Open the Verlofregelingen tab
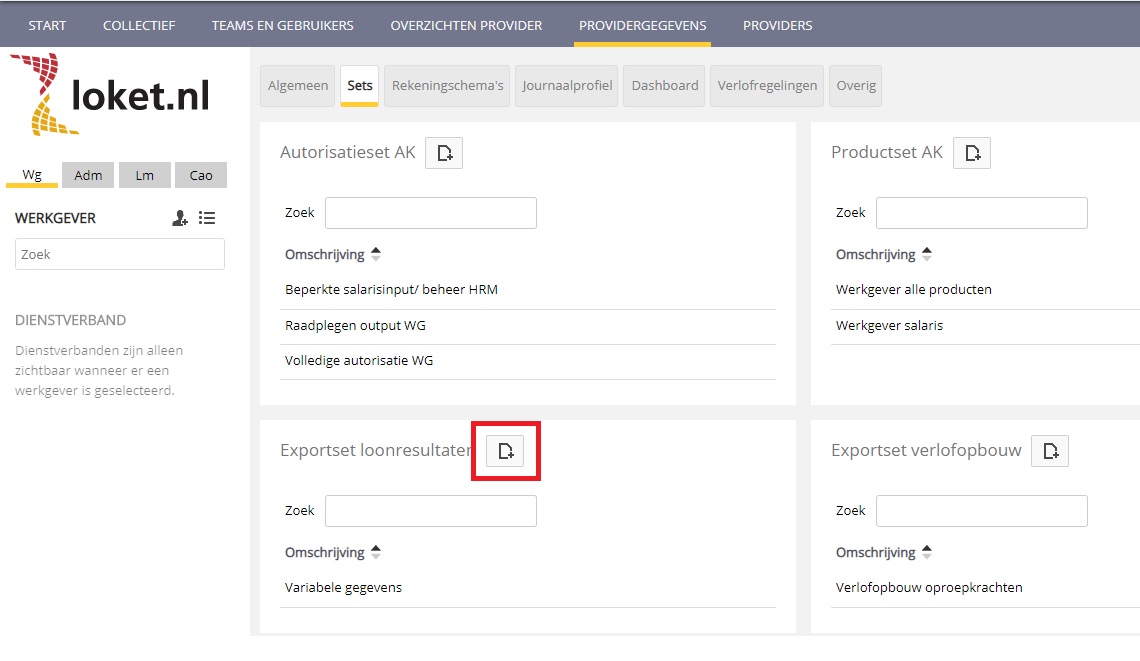 (767, 85)
